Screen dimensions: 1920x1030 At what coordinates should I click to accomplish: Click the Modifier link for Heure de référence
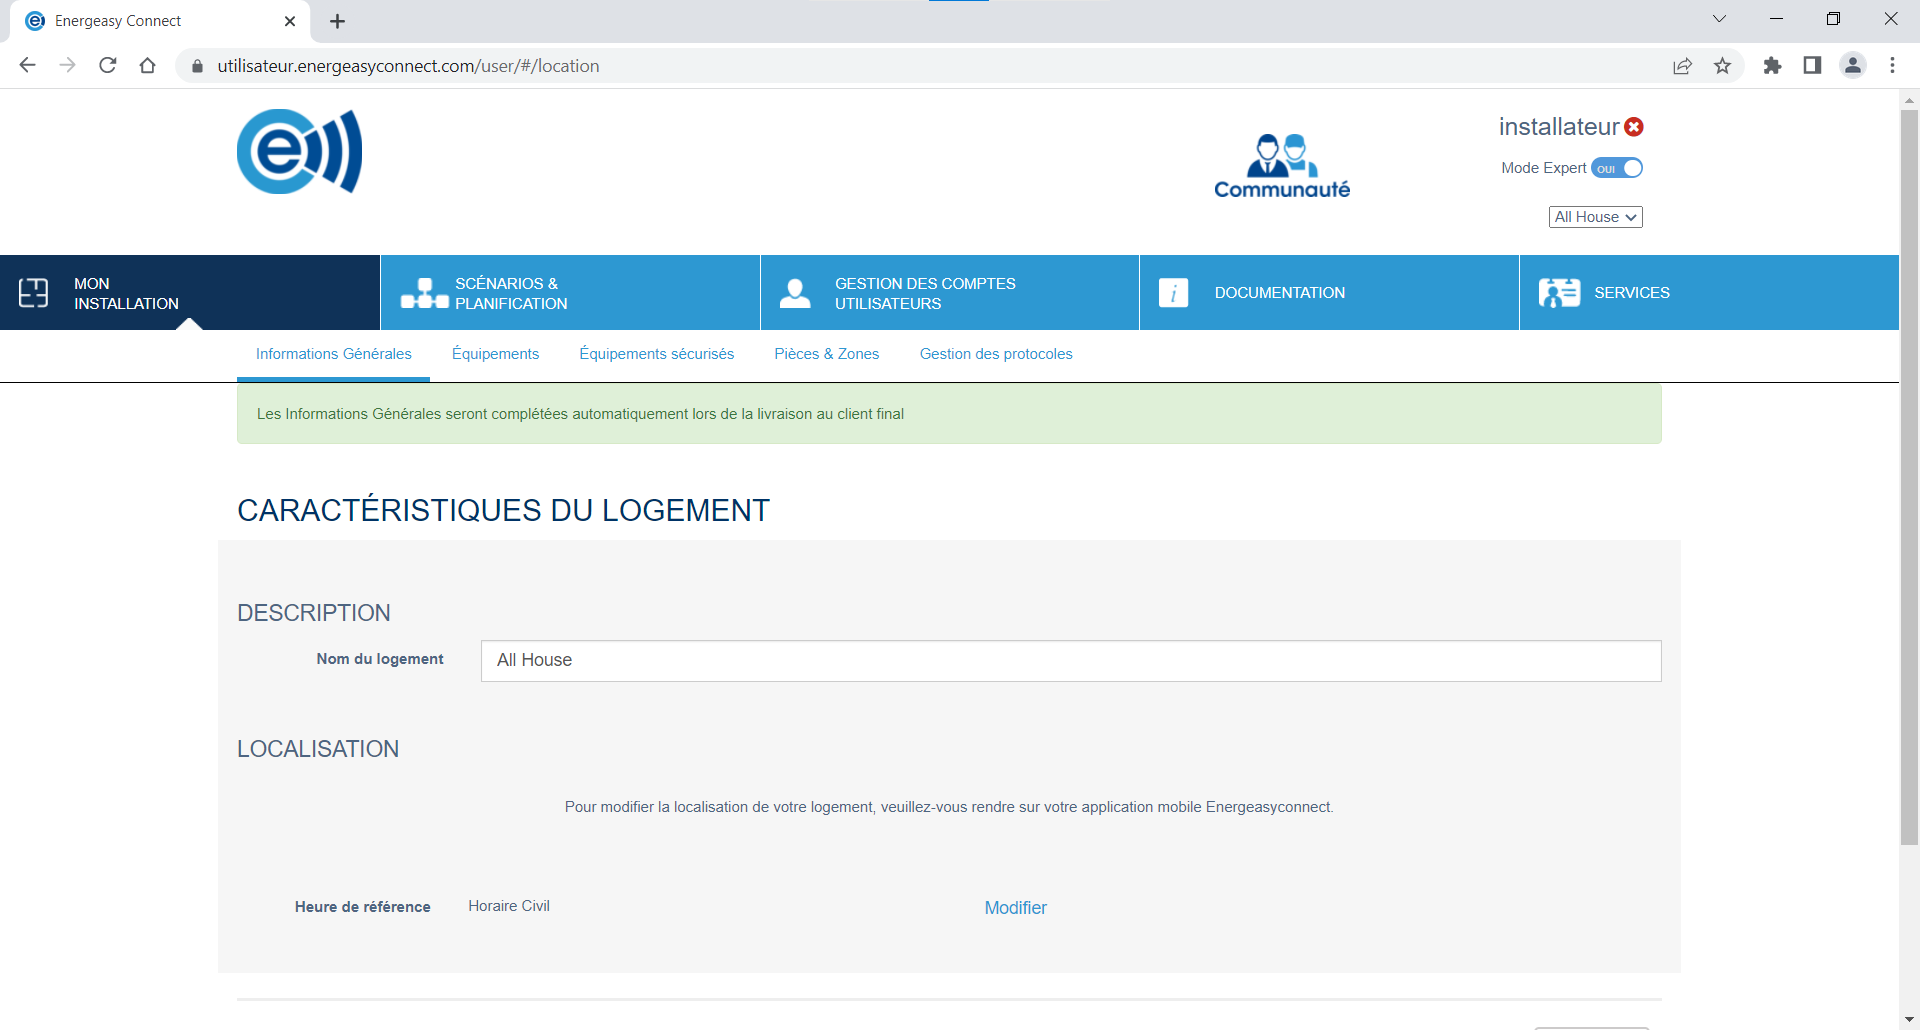pos(1015,908)
